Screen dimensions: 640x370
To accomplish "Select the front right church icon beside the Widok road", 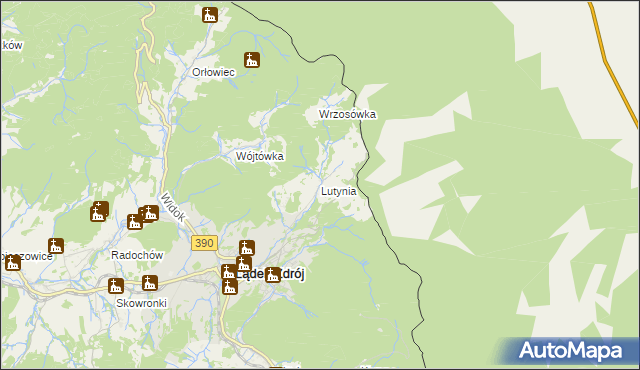I will 151,213.
